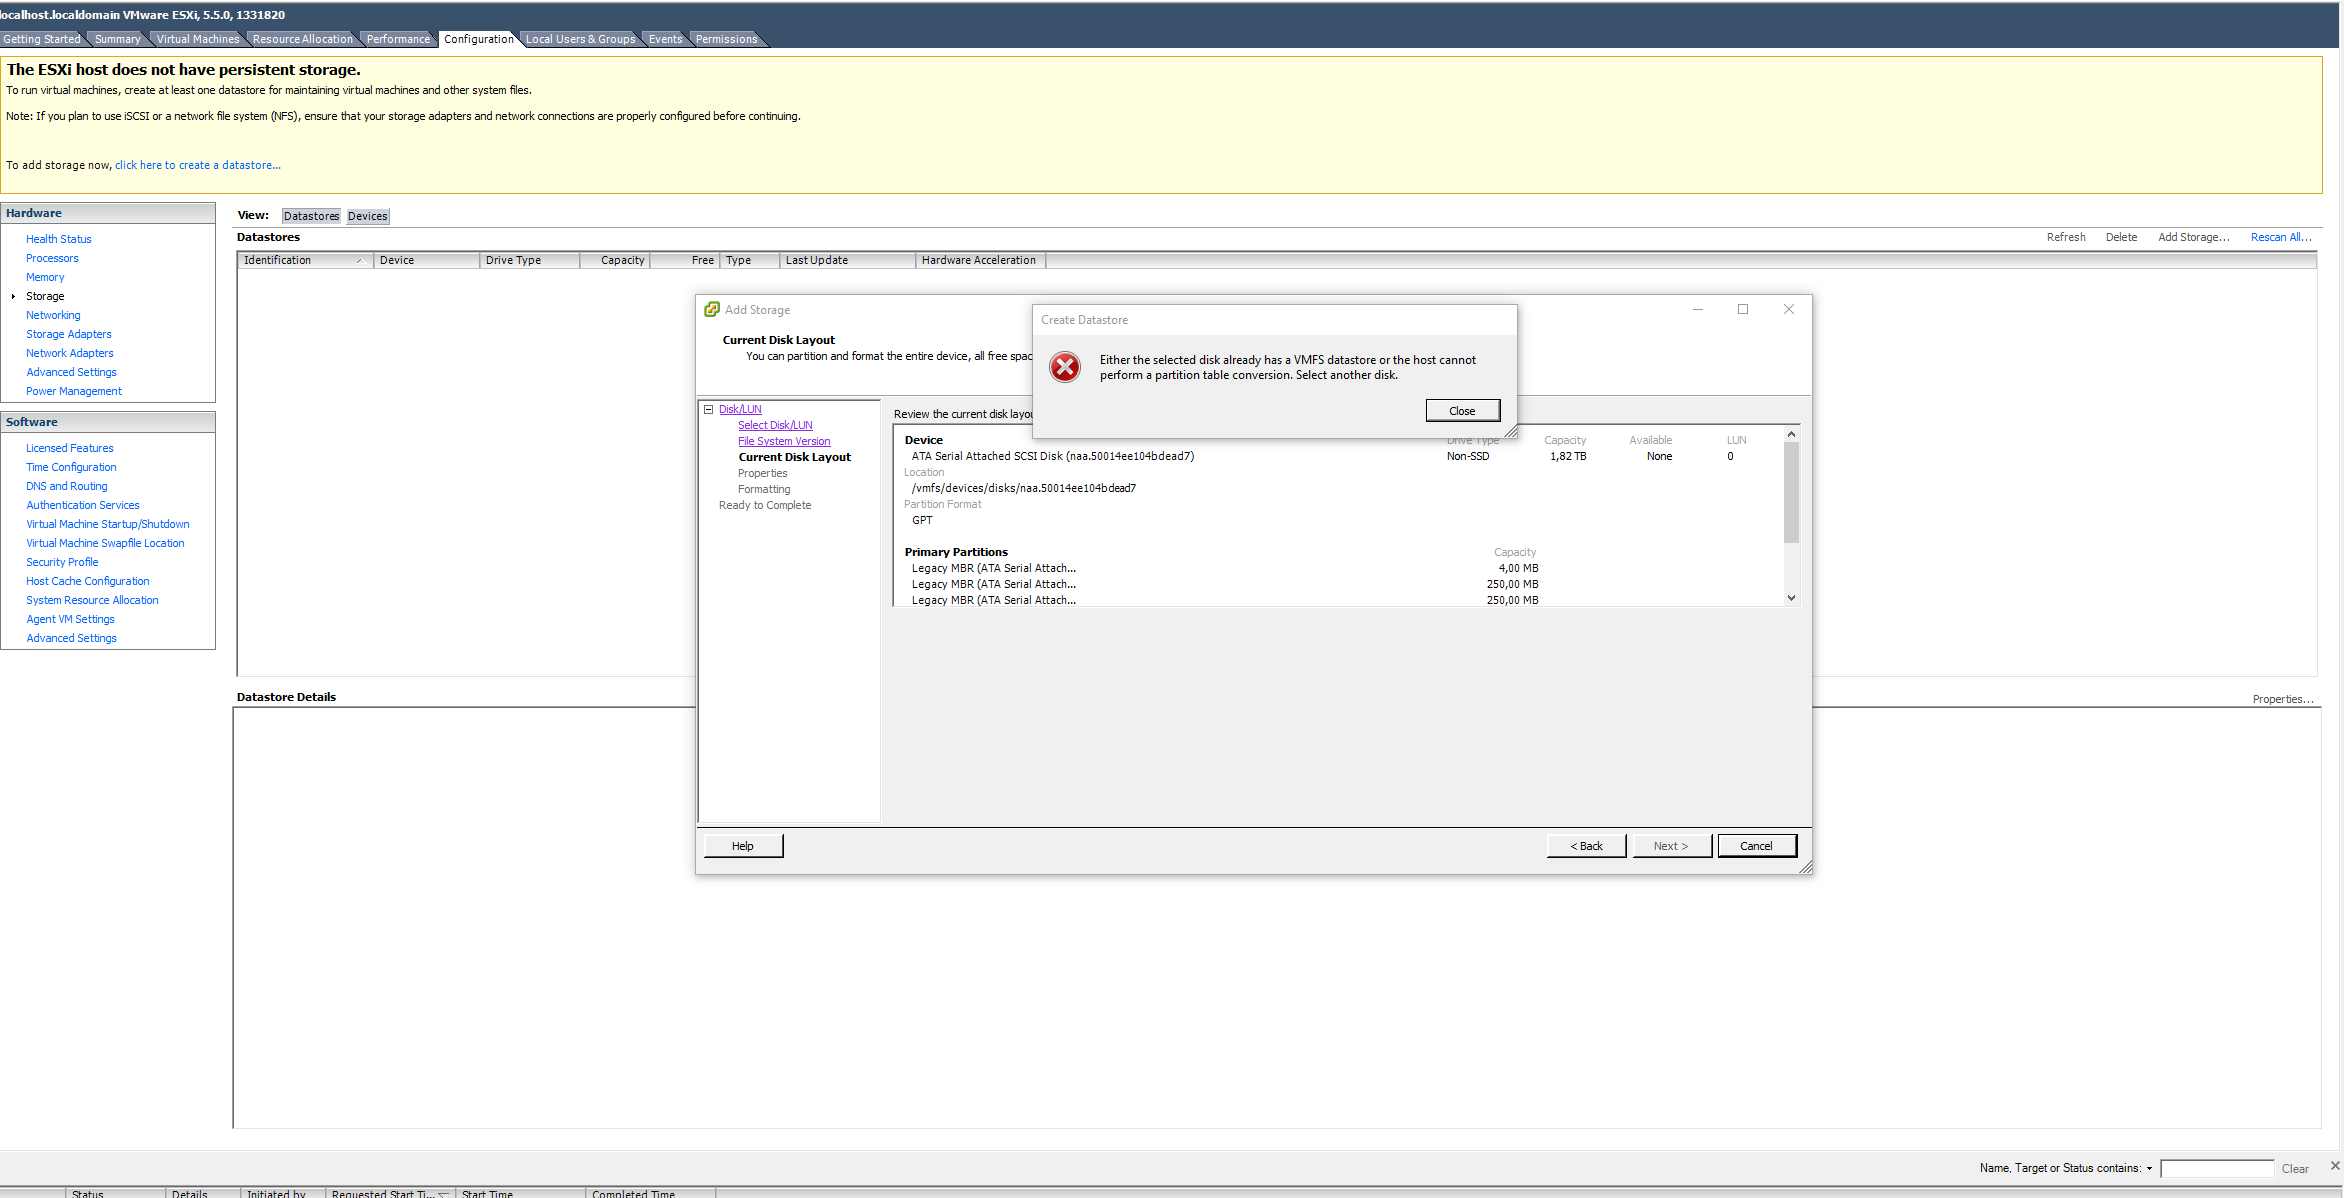Switch view to Devices
The image size is (2344, 1198).
coord(368,216)
